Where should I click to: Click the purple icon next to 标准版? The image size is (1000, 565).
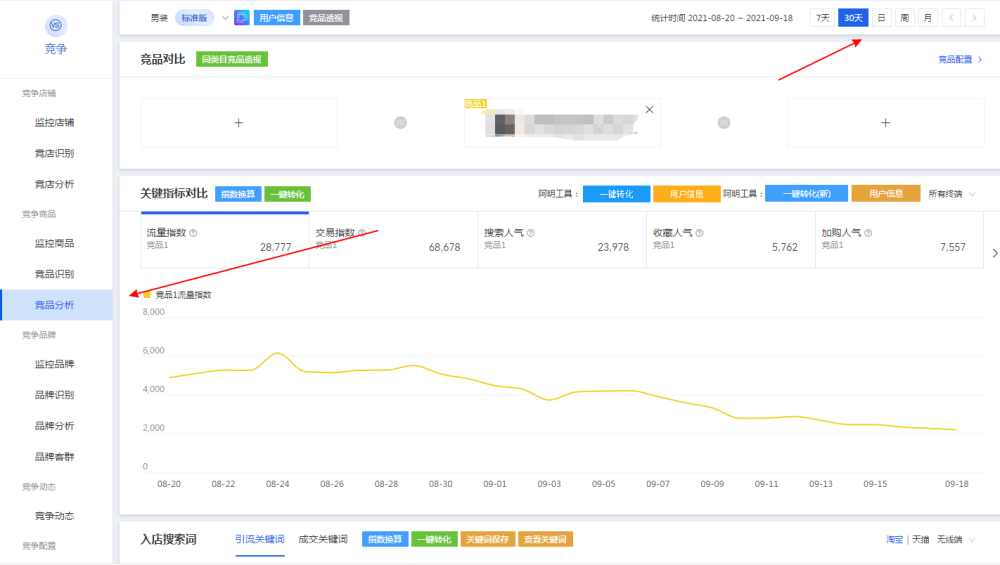point(242,18)
